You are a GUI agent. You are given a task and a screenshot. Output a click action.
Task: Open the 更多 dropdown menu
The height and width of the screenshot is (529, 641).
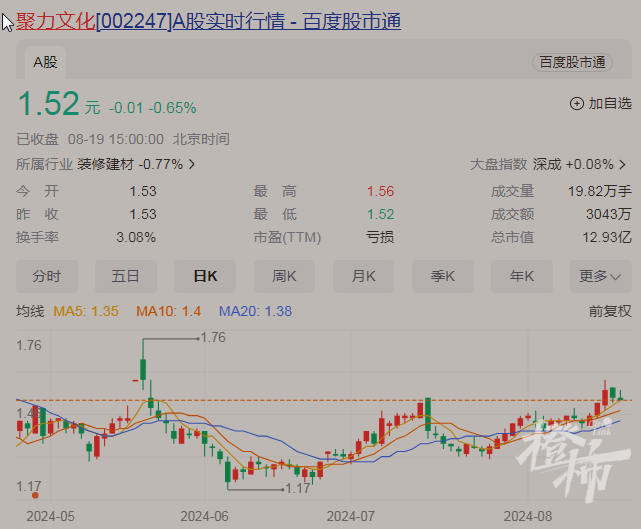pos(601,276)
